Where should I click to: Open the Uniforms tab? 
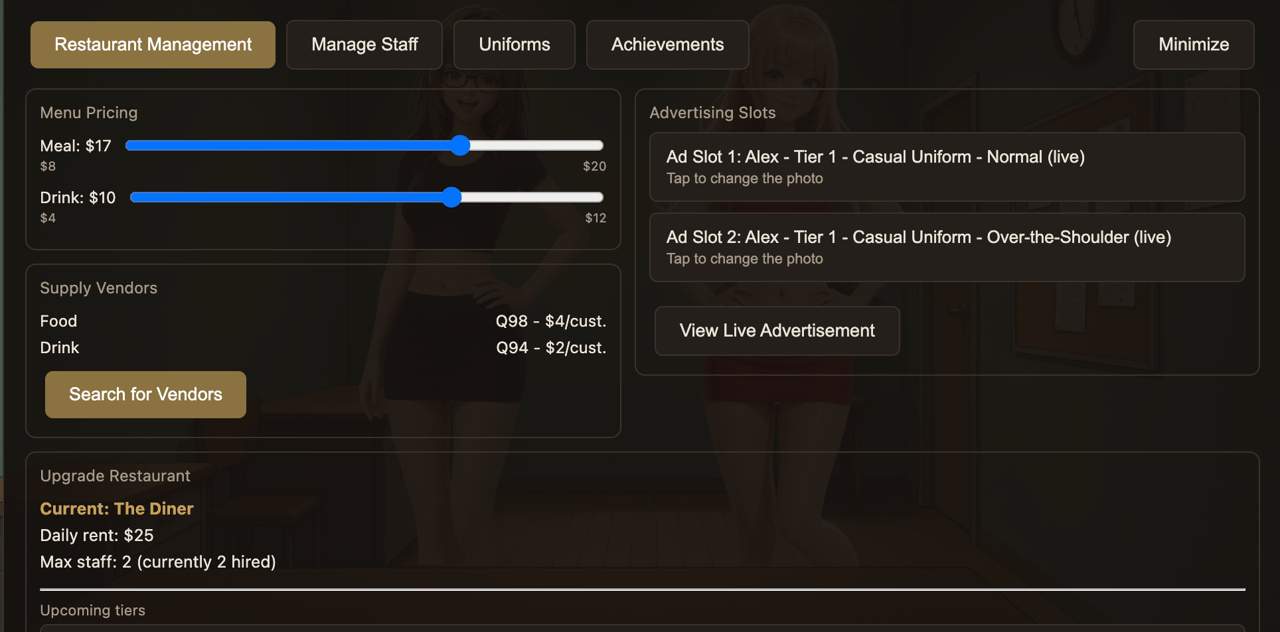pyautogui.click(x=514, y=45)
